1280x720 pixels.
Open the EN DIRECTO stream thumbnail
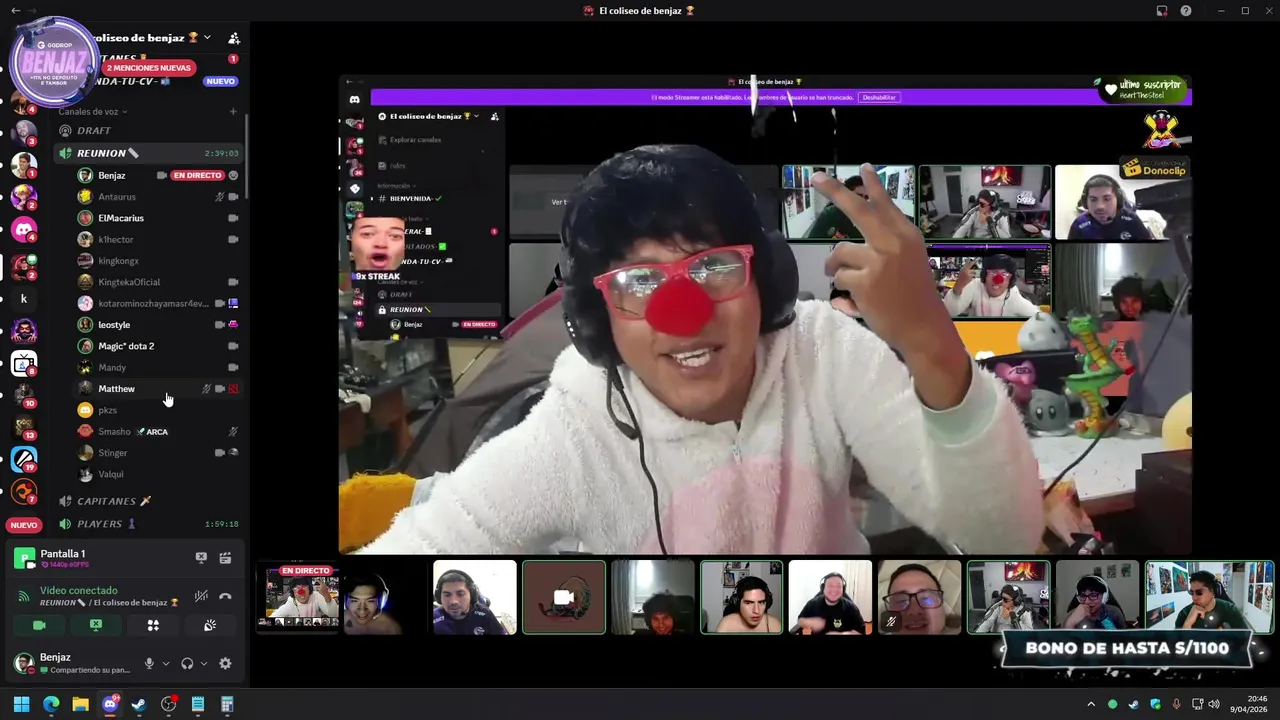(x=299, y=597)
